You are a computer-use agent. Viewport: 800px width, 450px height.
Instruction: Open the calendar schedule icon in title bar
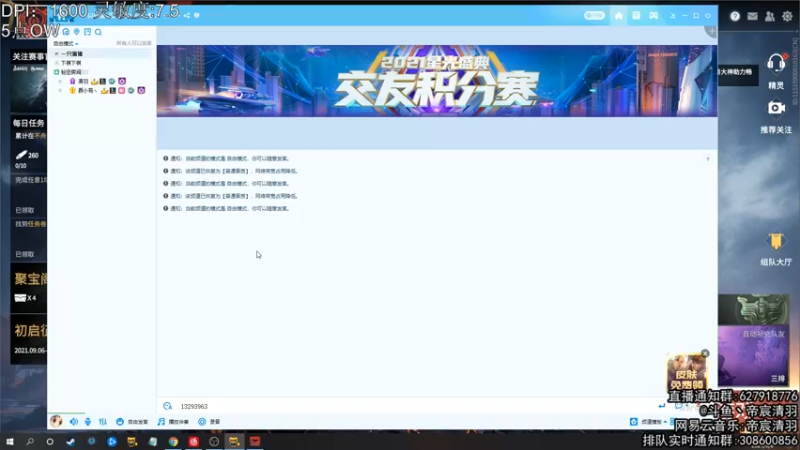(x=636, y=16)
